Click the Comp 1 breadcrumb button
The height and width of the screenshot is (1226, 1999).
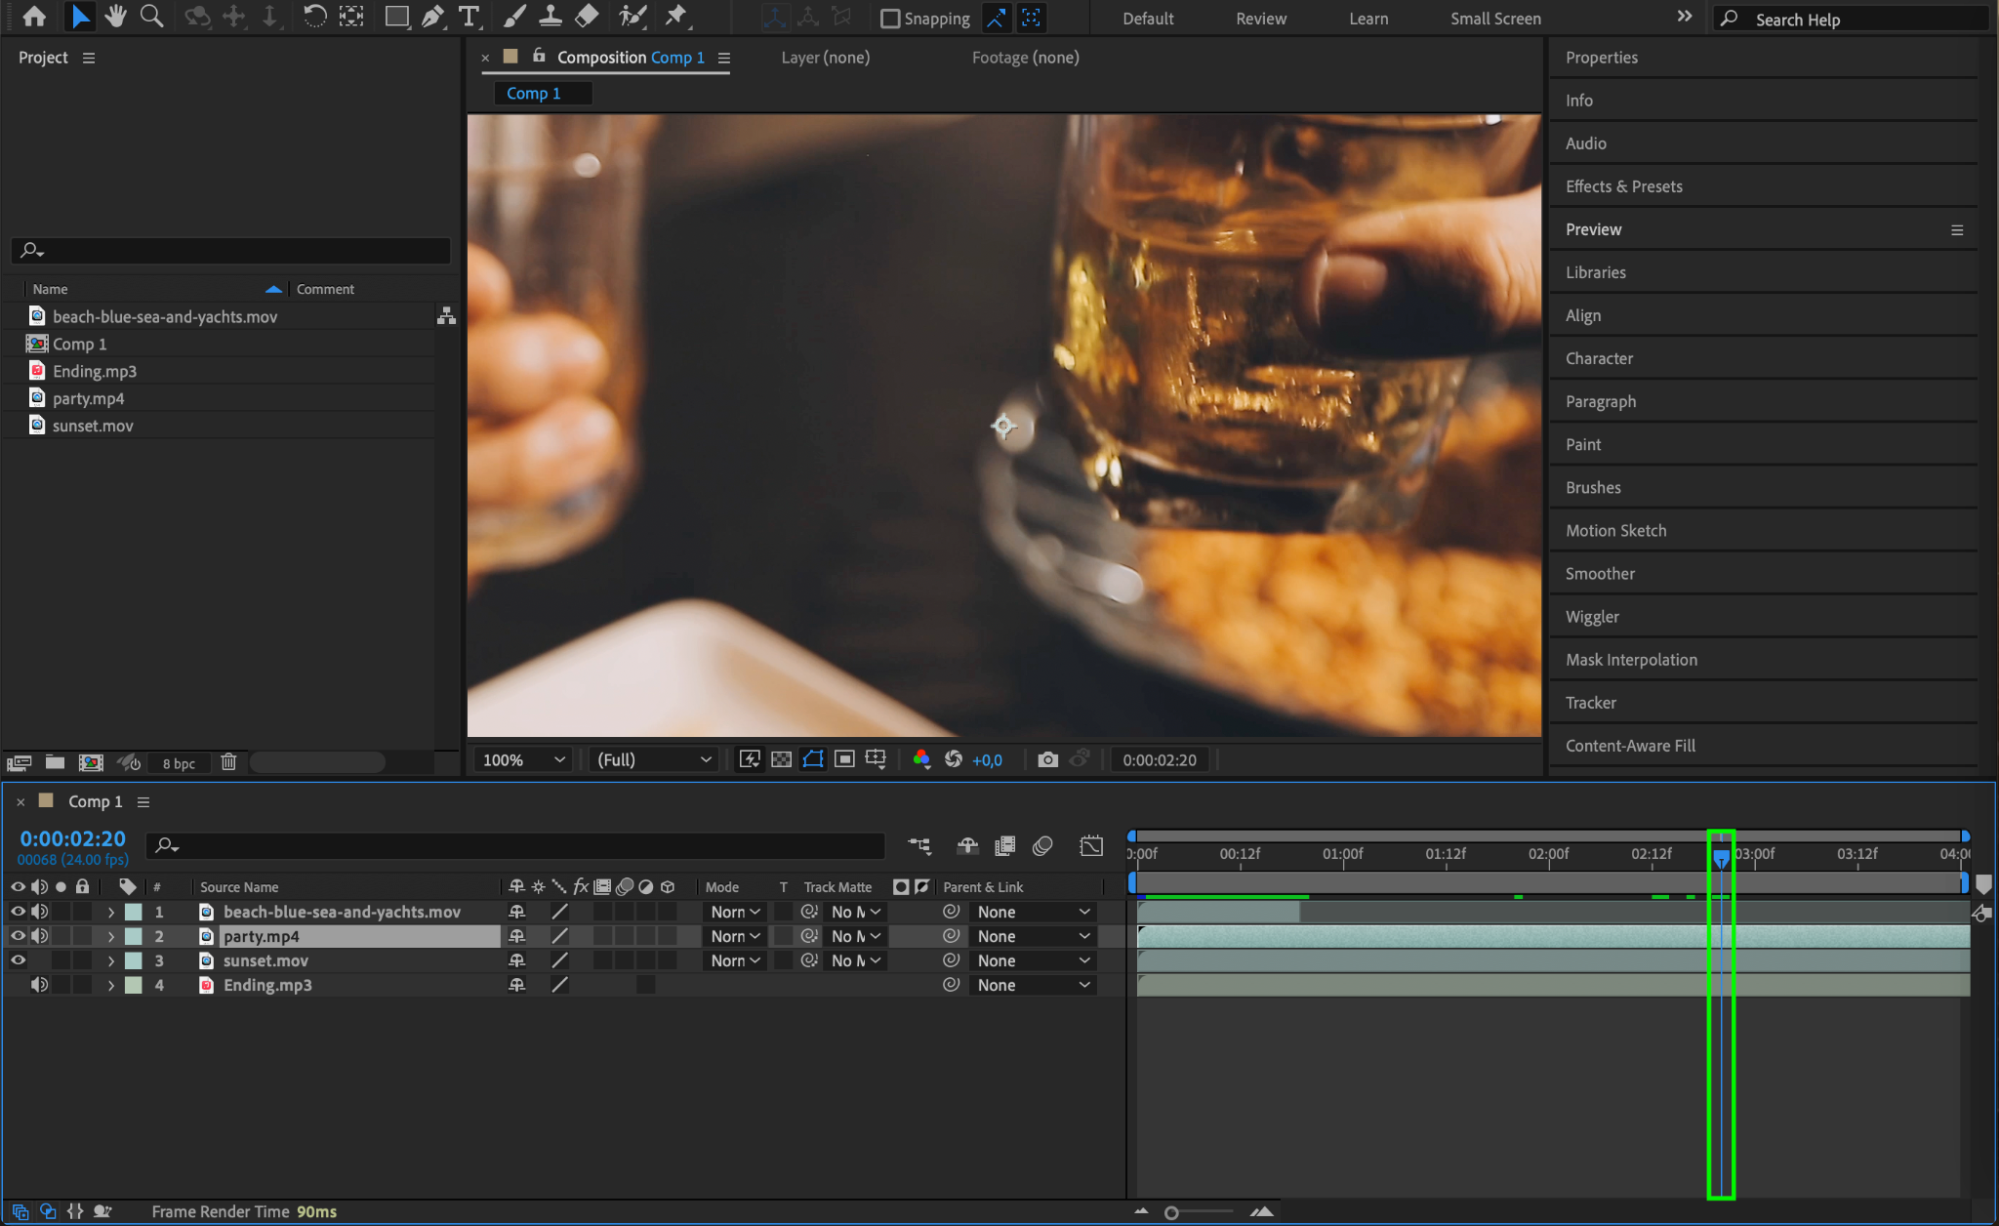[x=533, y=93]
